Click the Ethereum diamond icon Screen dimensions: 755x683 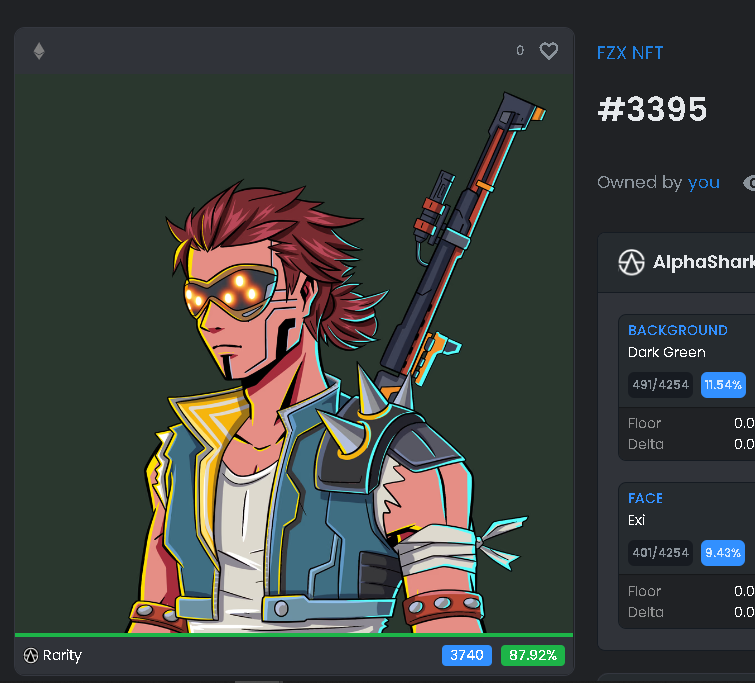39,51
